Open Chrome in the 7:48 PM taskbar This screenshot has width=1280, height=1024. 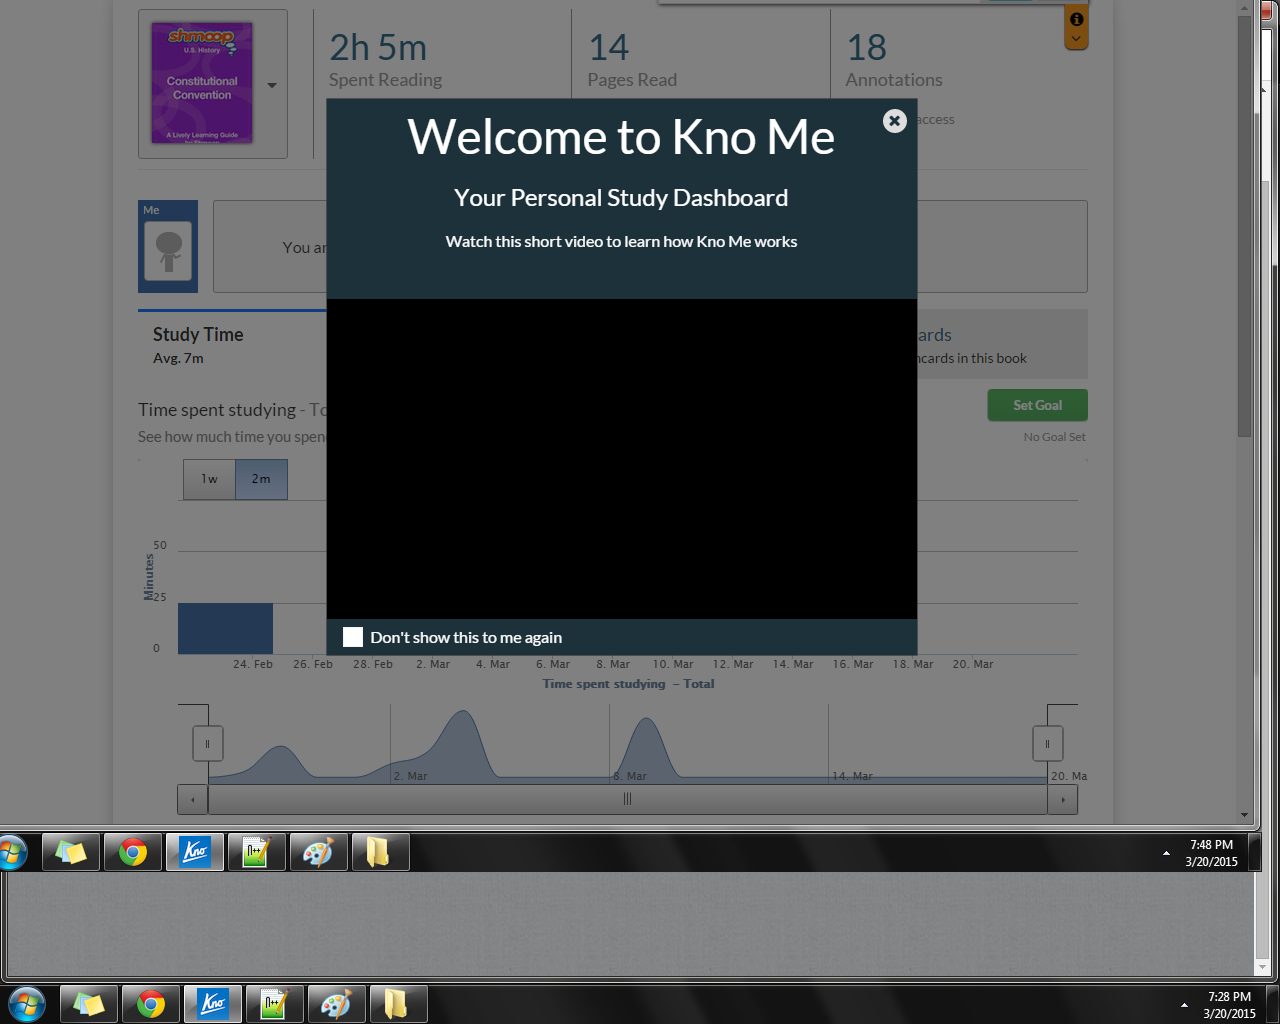(133, 852)
